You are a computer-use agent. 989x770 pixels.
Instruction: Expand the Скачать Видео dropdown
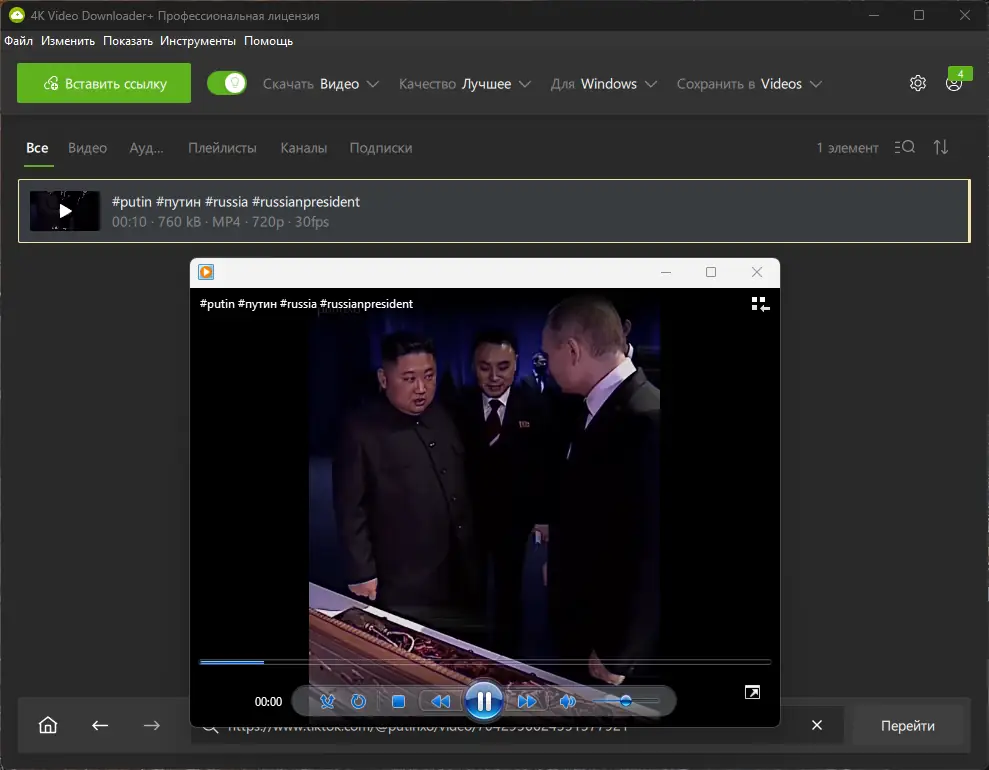[320, 84]
